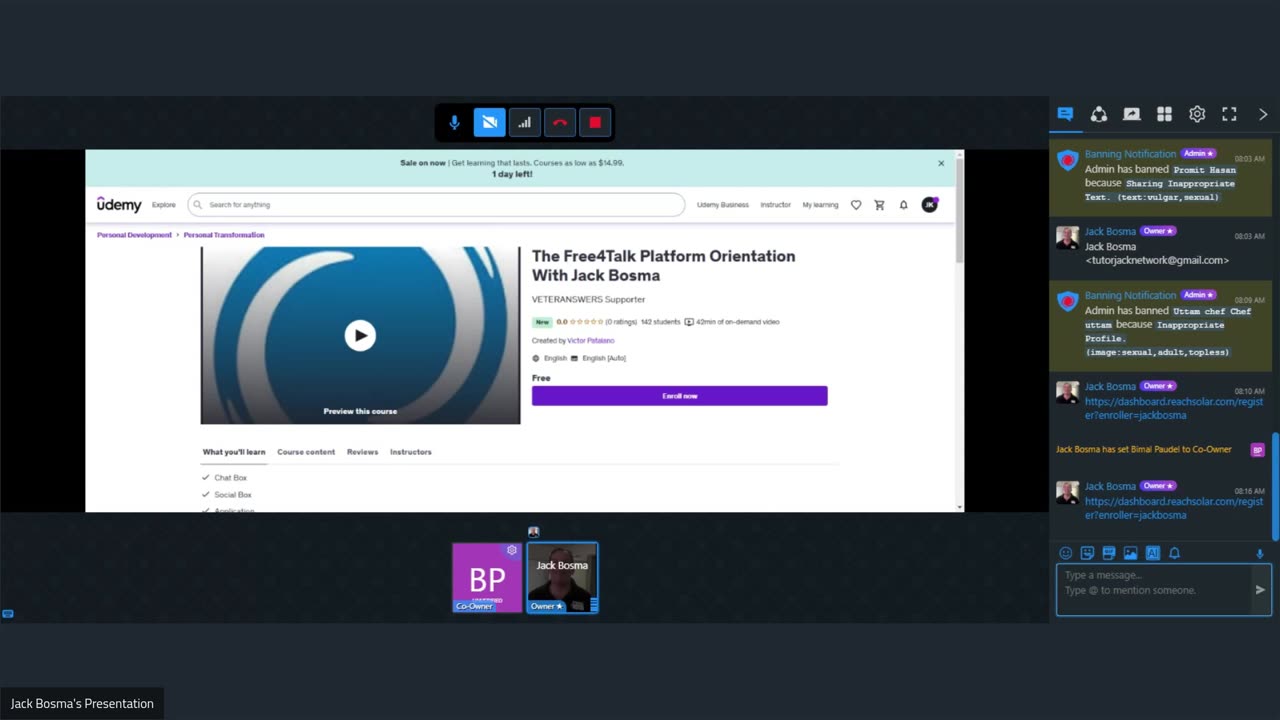1280x720 pixels.
Task: Open the GIF picker icon
Action: click(x=1109, y=553)
